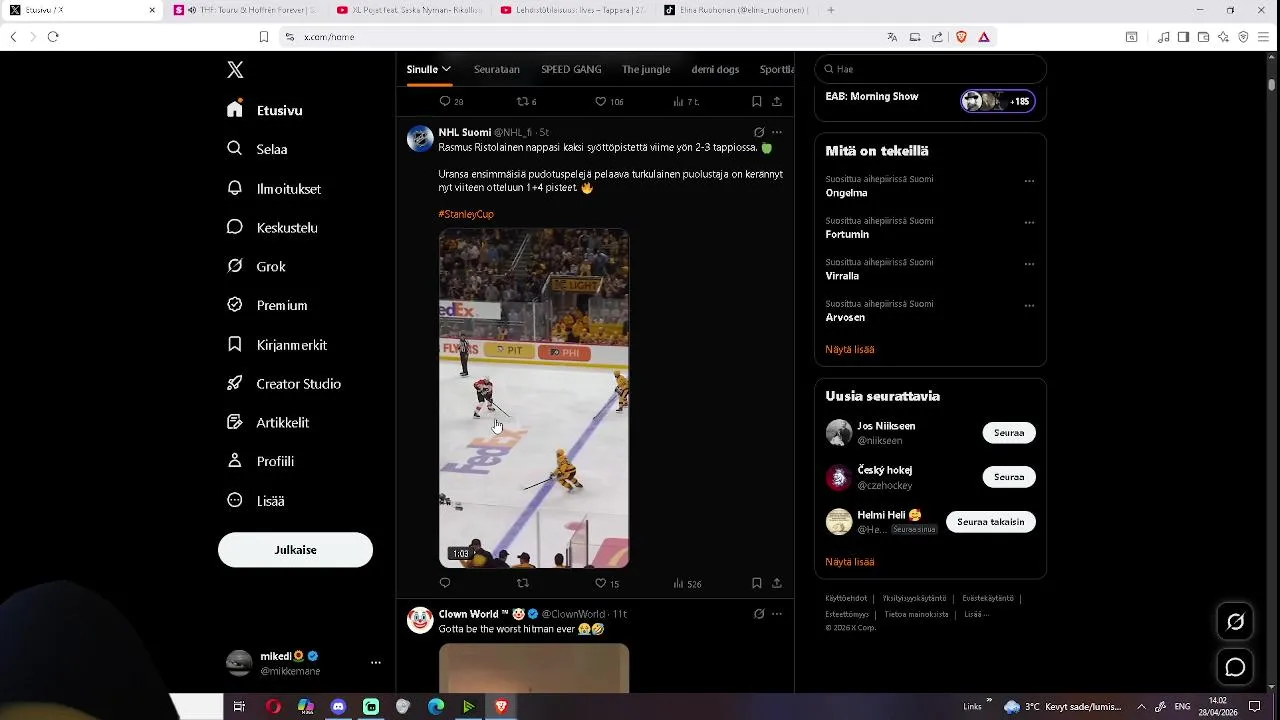The width and height of the screenshot is (1280, 720).
Task: Open Fortumin trend options dots
Action: [1029, 223]
